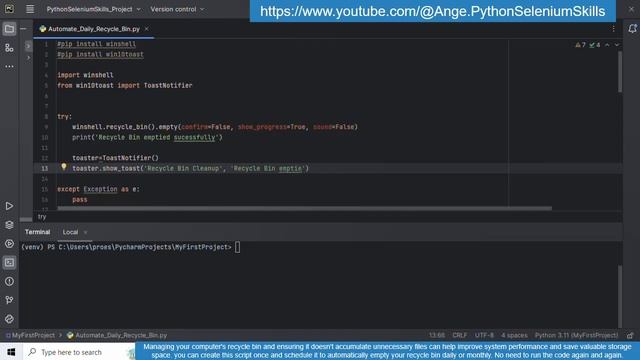Click the PyCharm logo icon
The width and height of the screenshot is (640, 360).
(x=9, y=9)
